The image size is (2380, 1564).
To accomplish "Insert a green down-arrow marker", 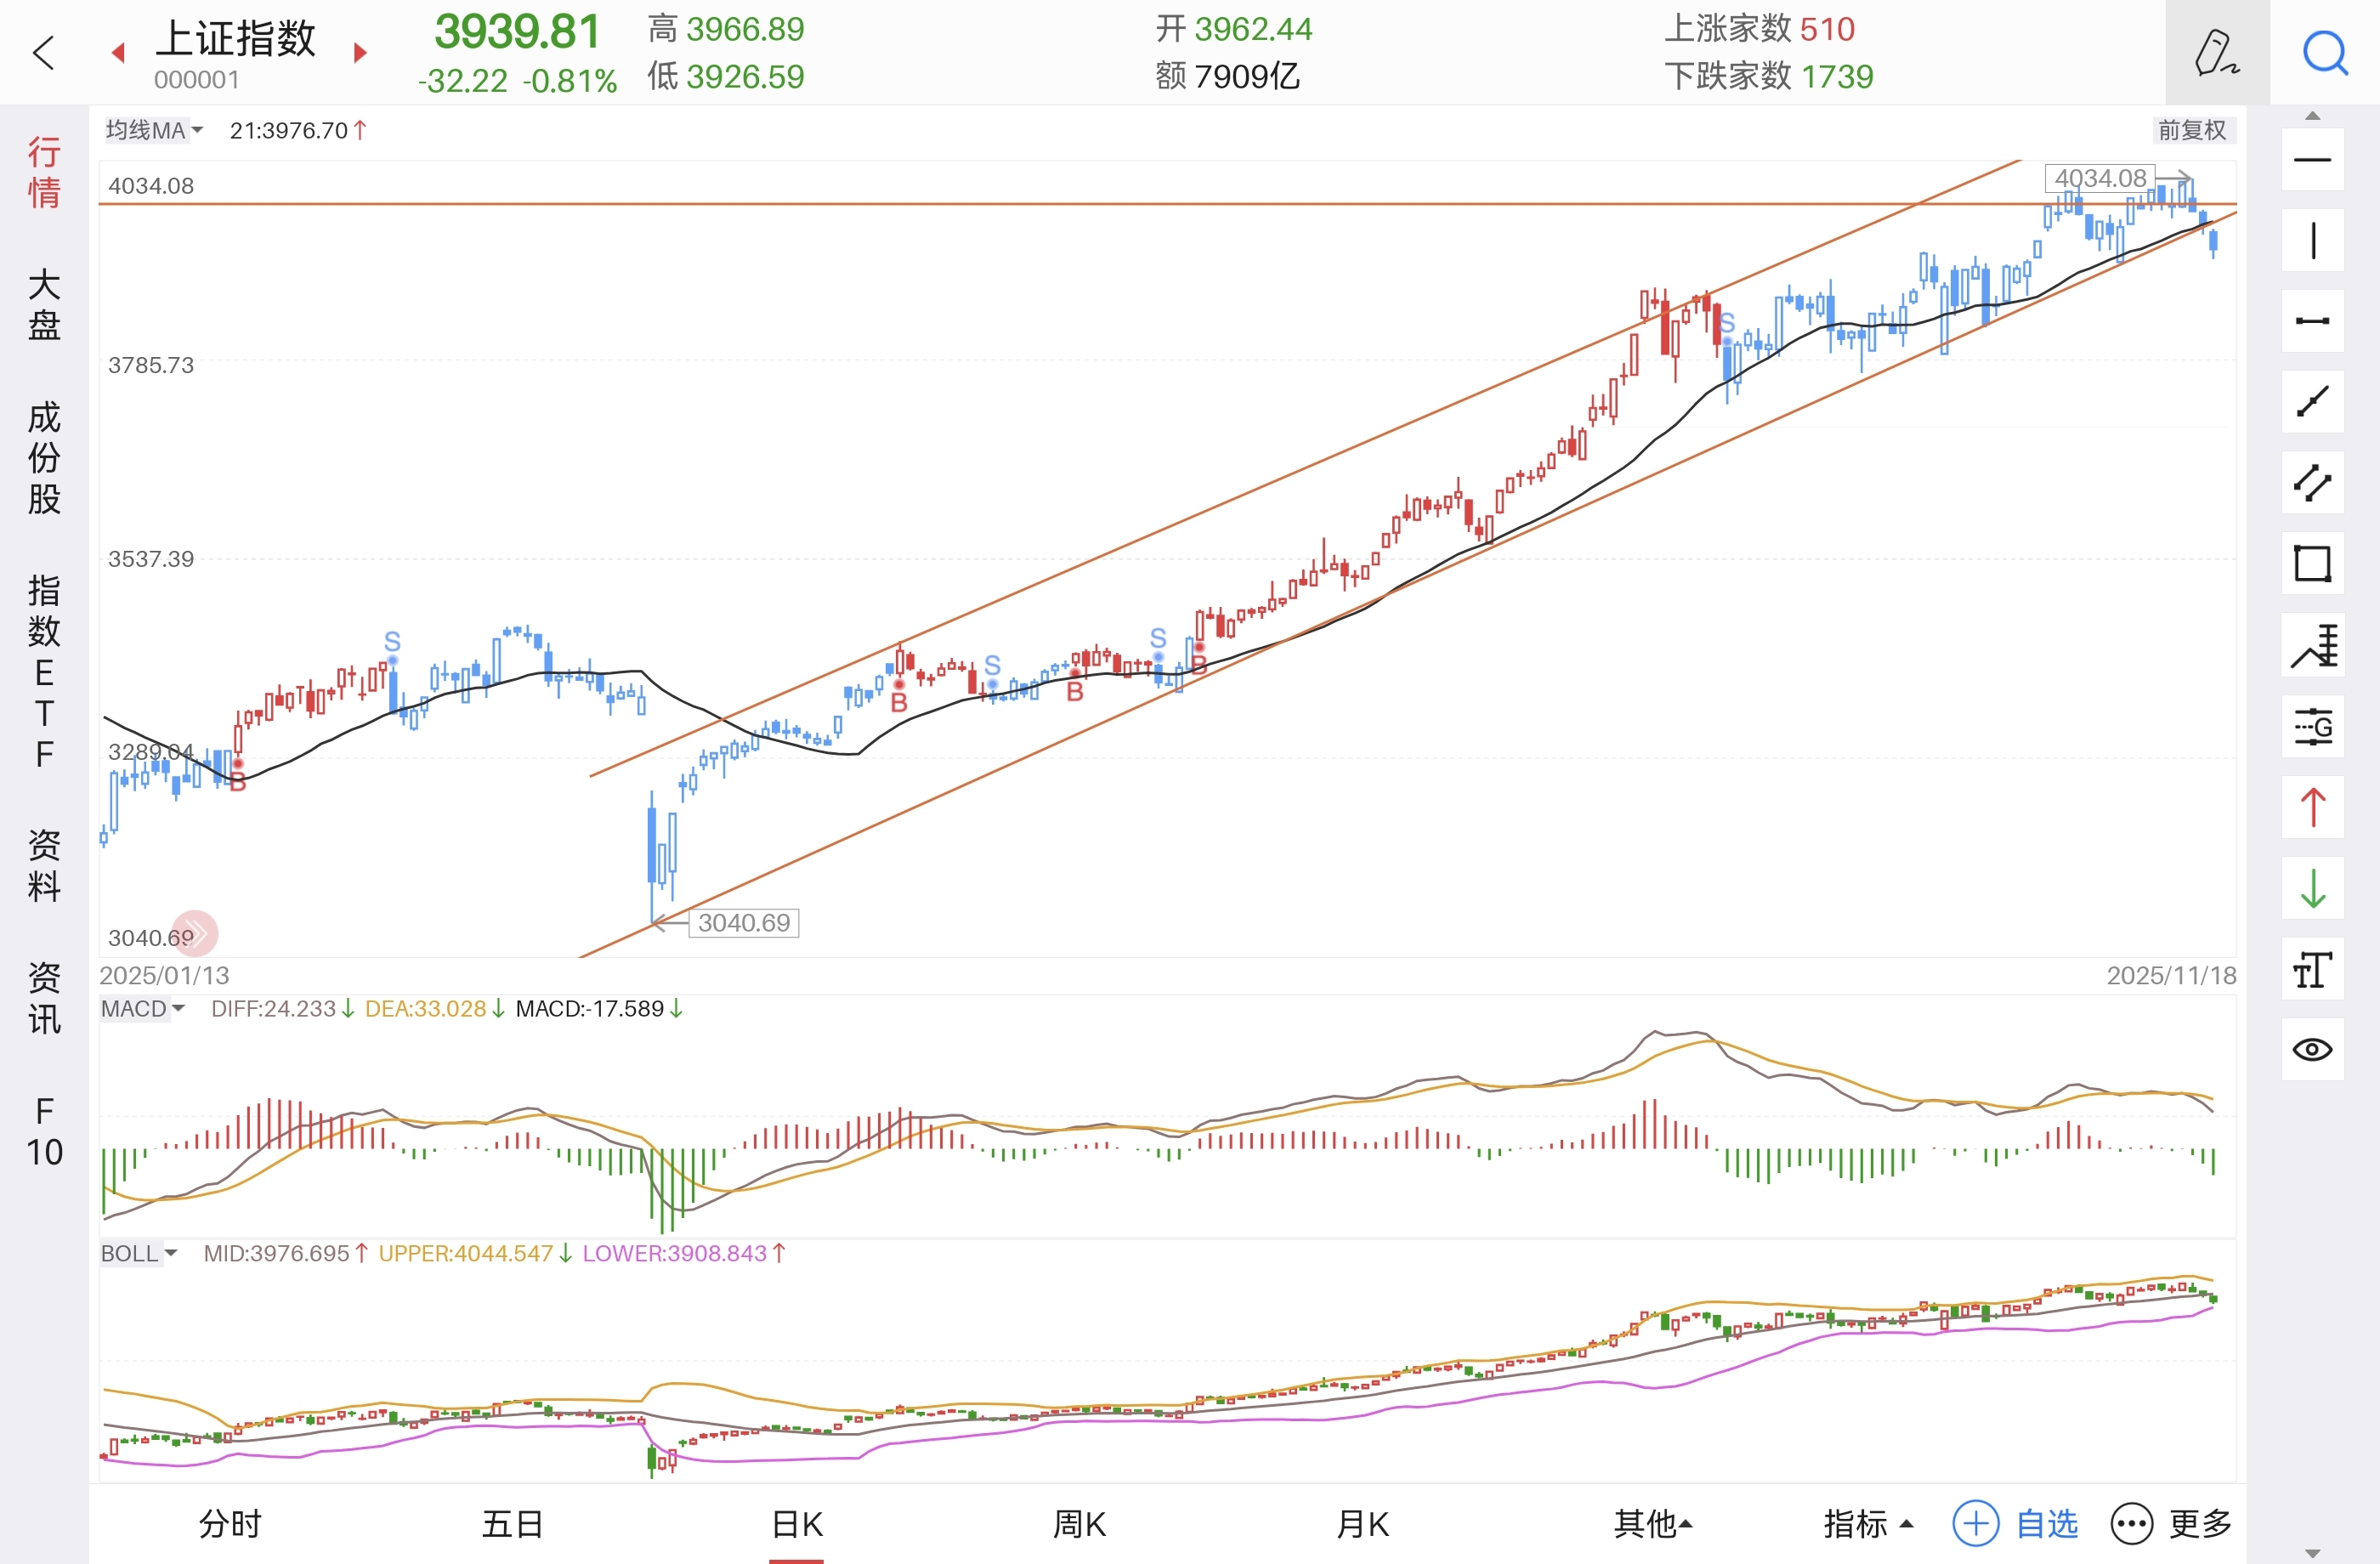I will 2312,888.
